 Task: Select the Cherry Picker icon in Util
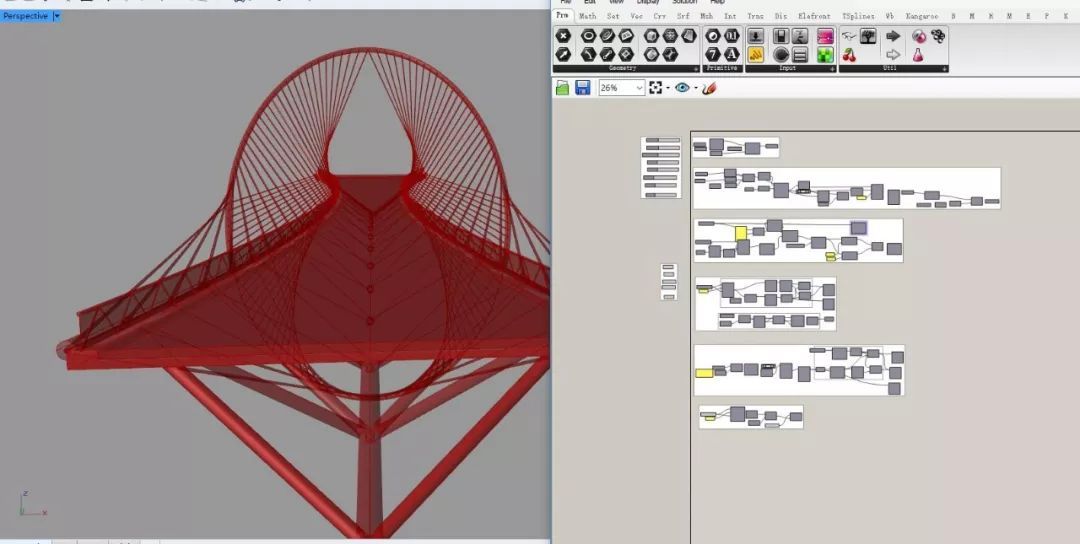849,54
